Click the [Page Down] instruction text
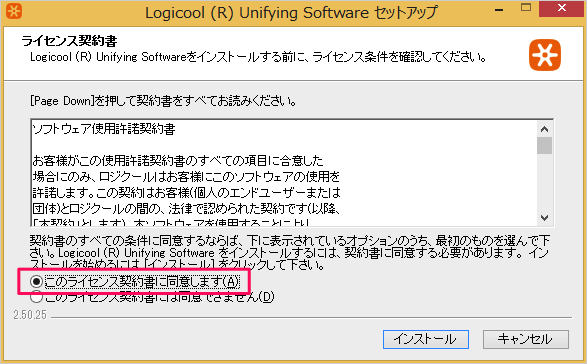 163,101
